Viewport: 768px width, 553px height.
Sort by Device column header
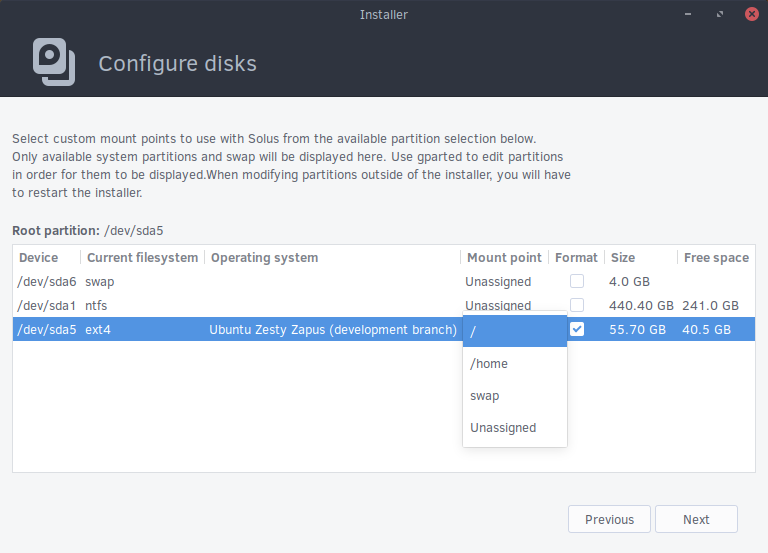coord(47,258)
